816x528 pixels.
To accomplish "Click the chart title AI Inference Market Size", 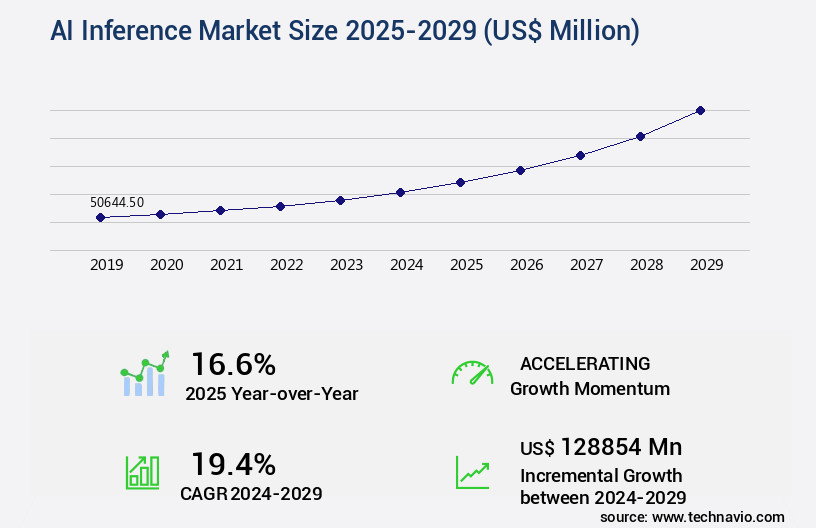I will [345, 31].
